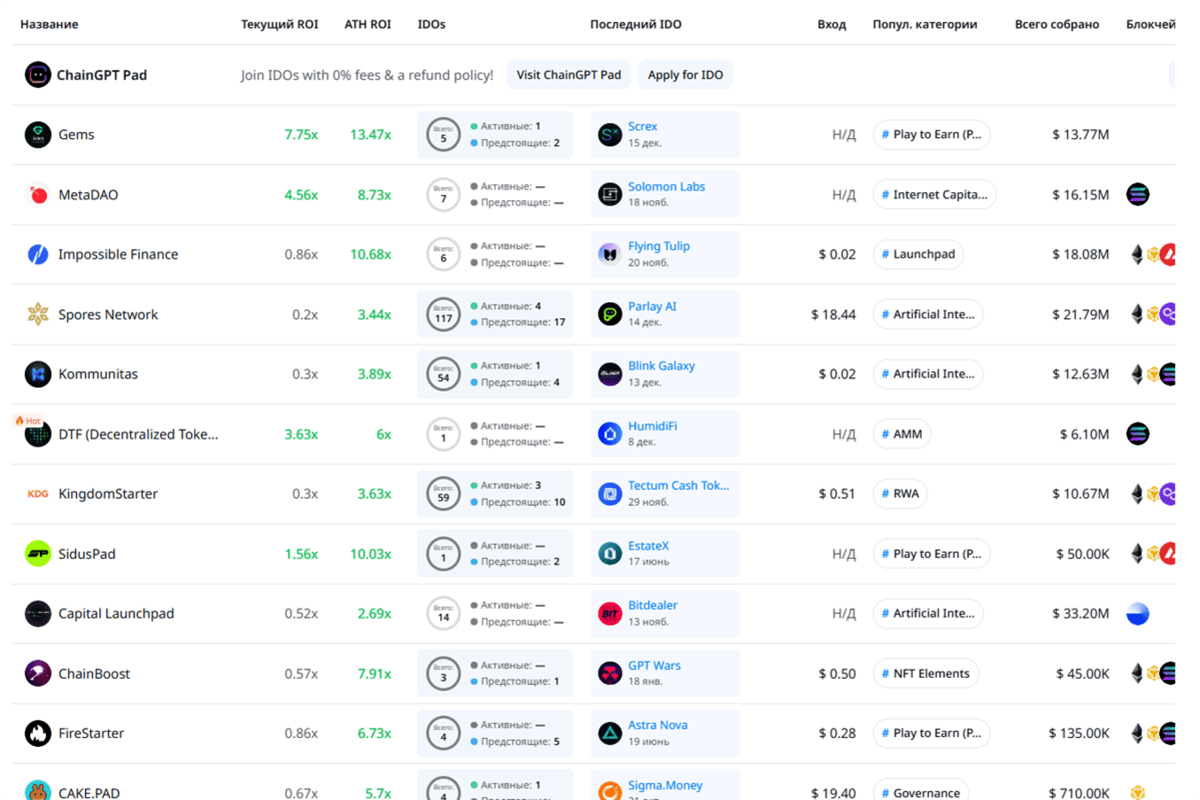Click the Gems launchpad logo
The image size is (1200, 800).
tap(38, 134)
